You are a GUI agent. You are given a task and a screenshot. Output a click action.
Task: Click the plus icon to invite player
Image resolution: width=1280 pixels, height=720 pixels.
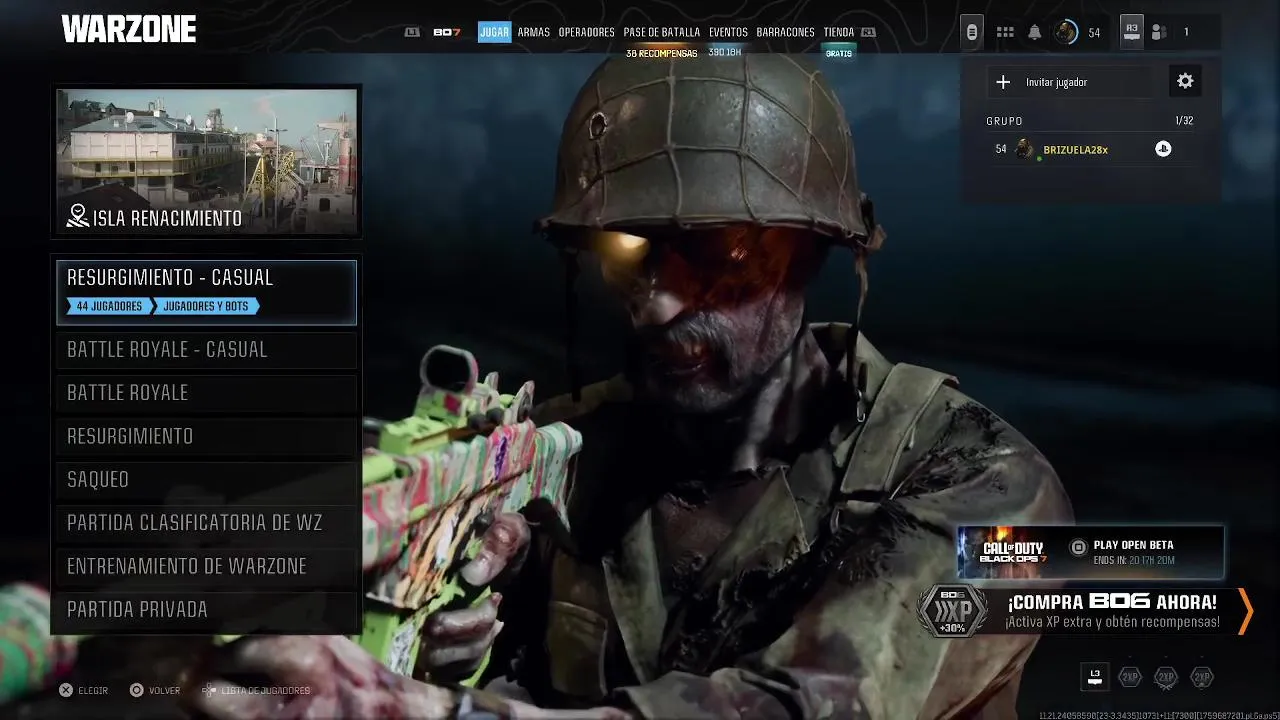point(1003,82)
